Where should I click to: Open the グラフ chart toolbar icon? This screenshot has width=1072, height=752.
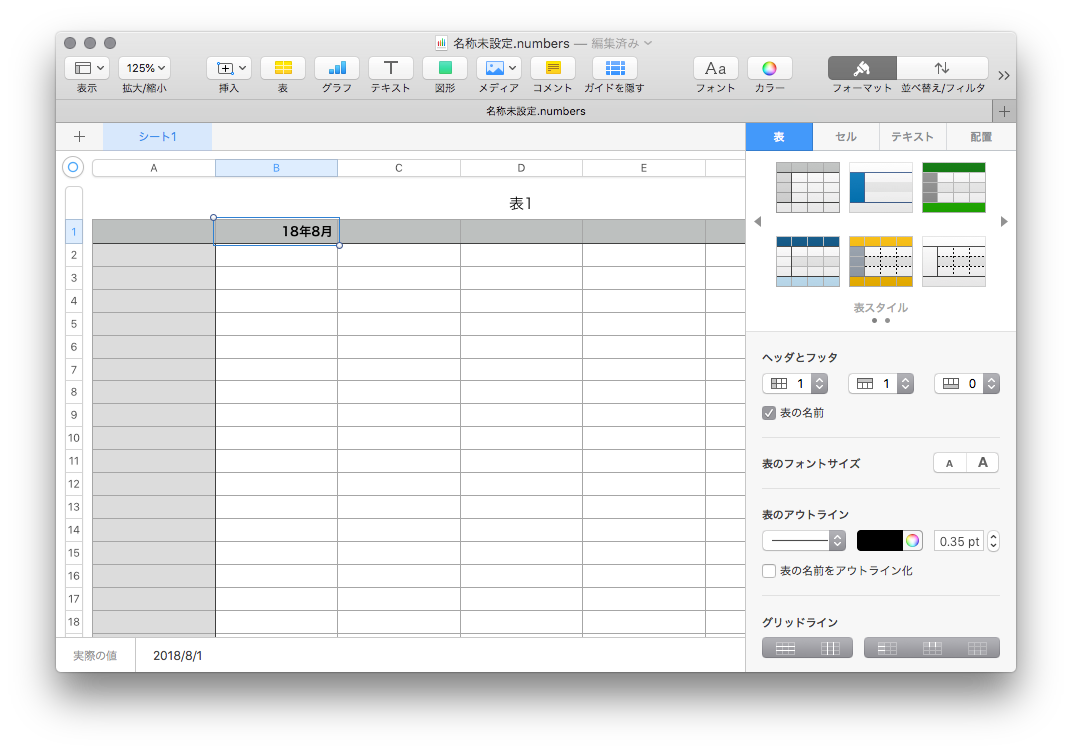click(337, 68)
